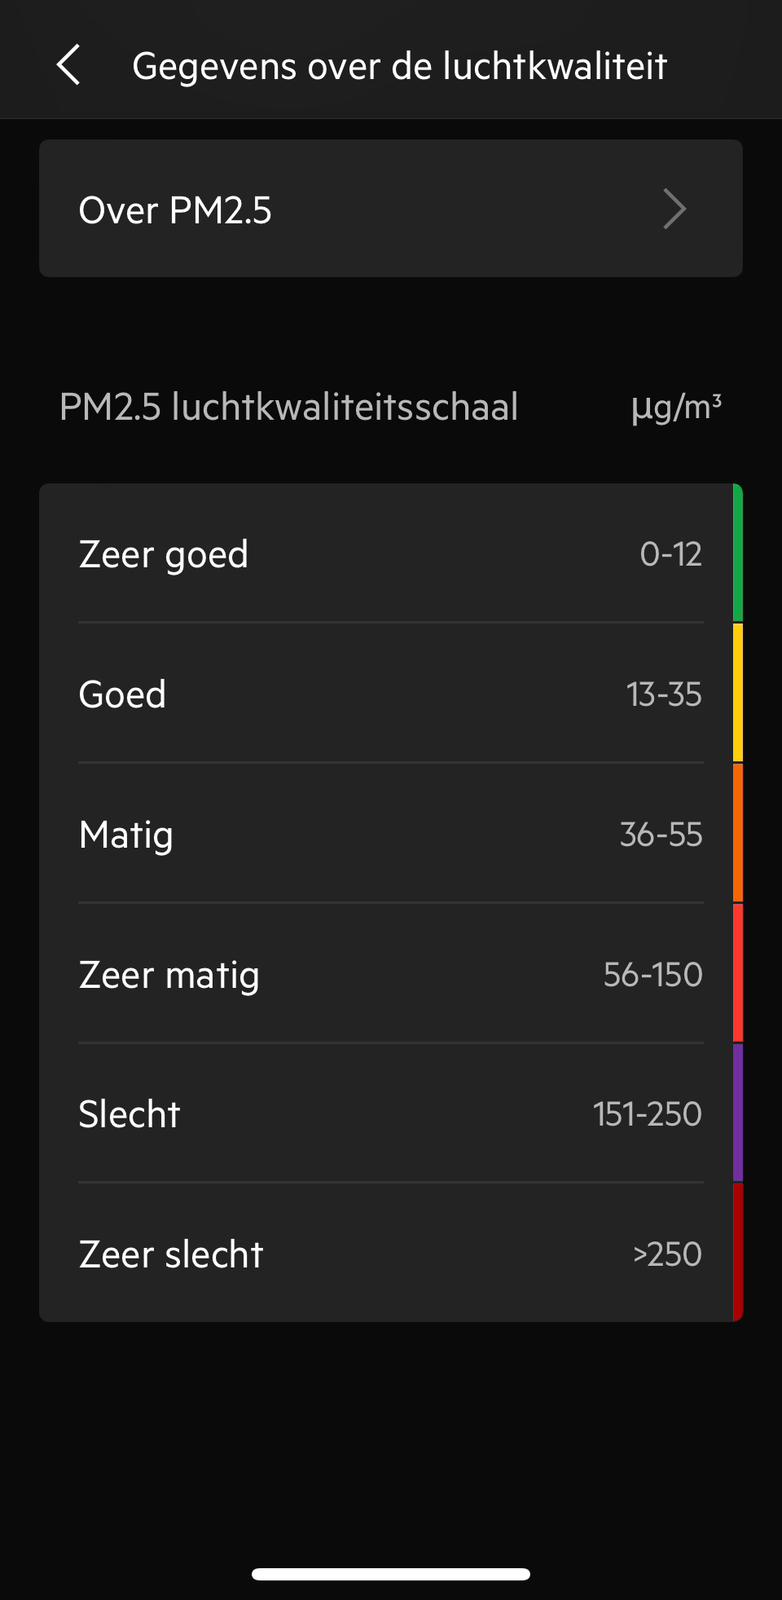Tap the µg/m³ unit label
This screenshot has width=782, height=1600.
[x=676, y=407]
